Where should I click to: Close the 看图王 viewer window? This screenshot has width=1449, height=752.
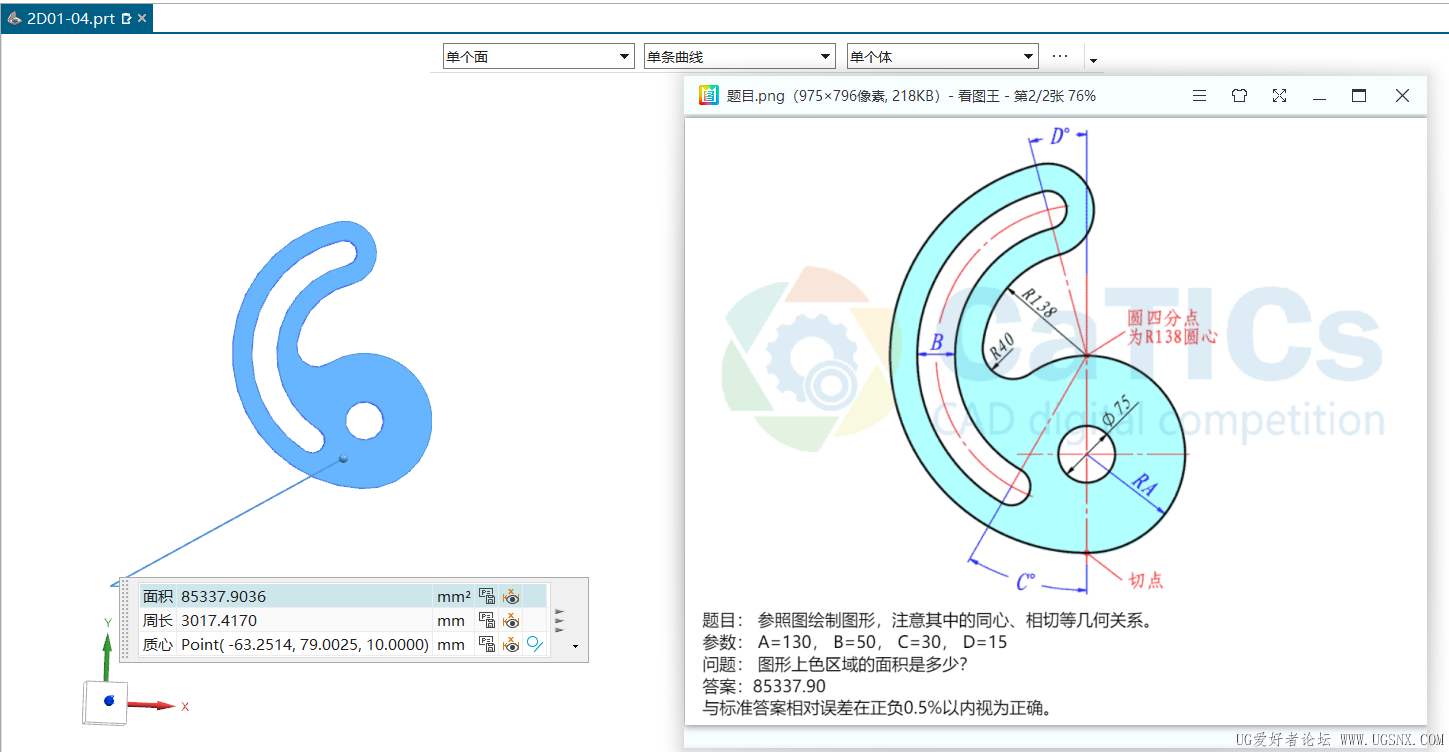point(1402,96)
